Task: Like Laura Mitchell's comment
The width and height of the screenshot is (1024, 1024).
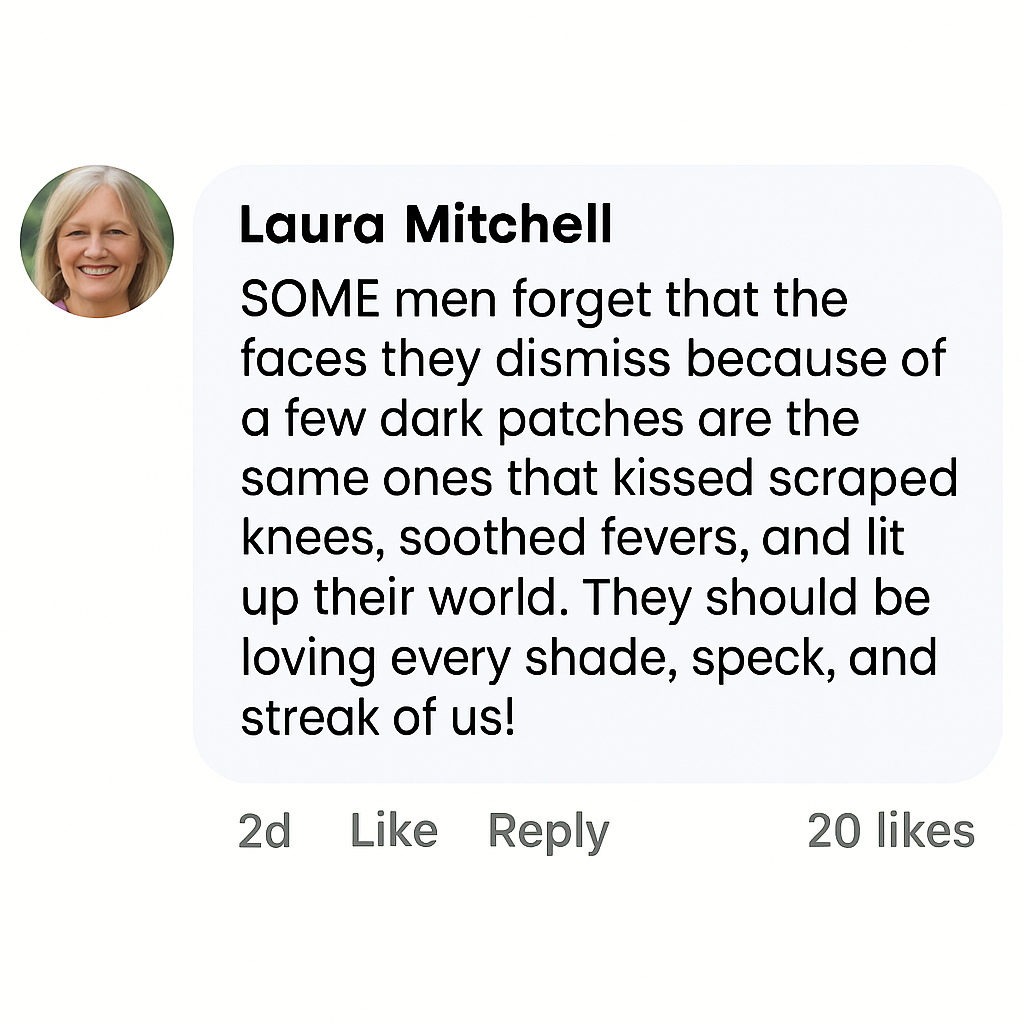Action: 393,831
